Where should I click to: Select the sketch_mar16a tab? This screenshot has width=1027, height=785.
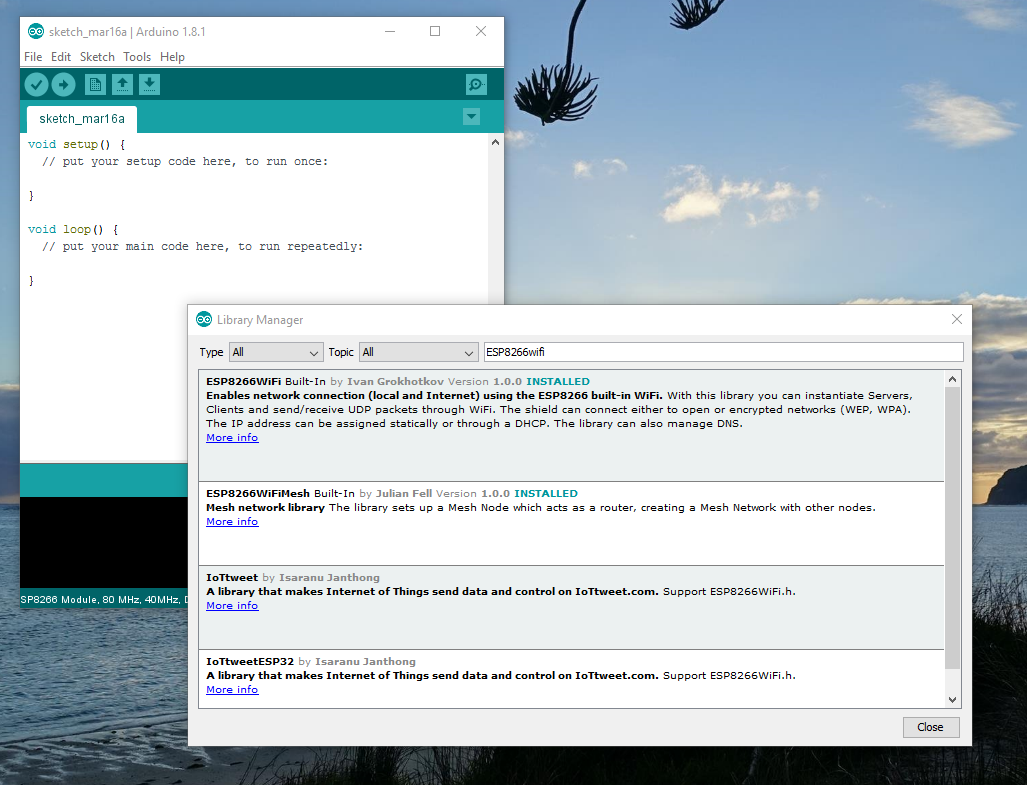point(82,119)
